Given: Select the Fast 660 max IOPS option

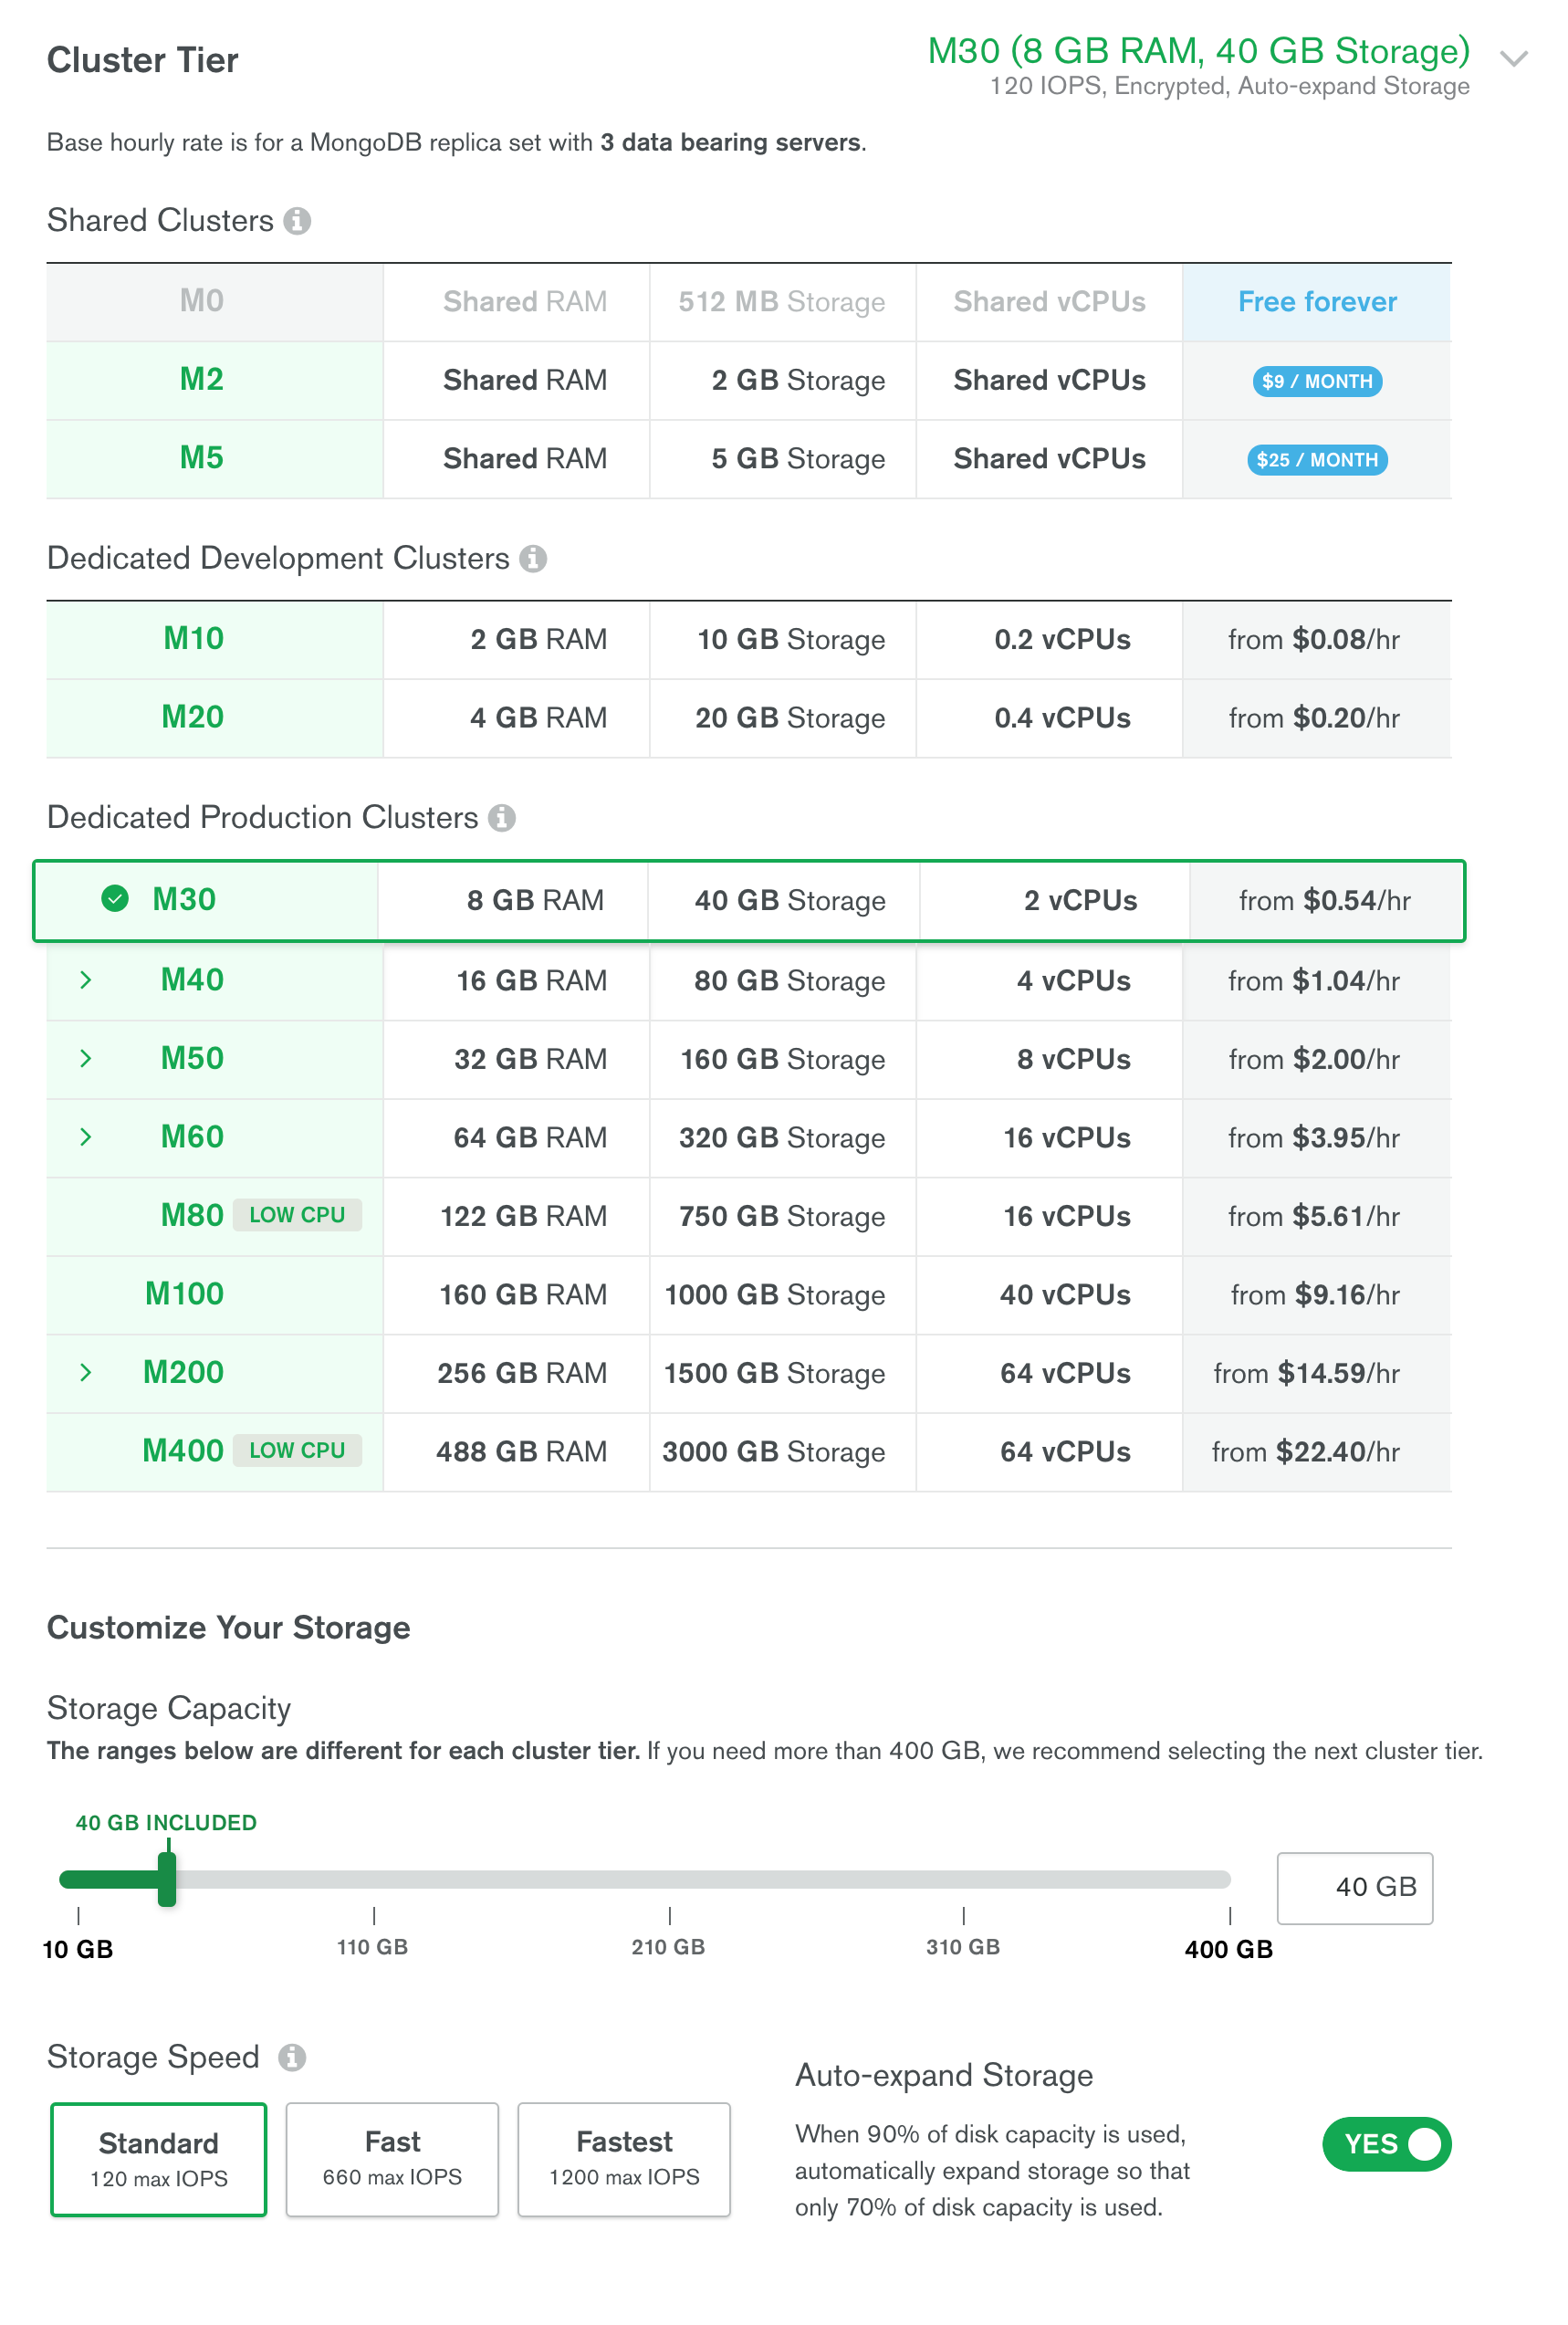Looking at the screenshot, I should tap(392, 2159).
